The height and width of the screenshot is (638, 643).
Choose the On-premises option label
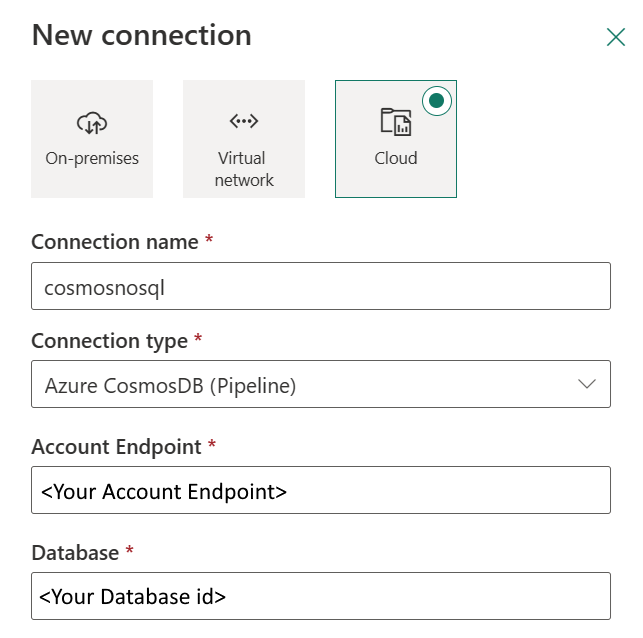pyautogui.click(x=92, y=158)
